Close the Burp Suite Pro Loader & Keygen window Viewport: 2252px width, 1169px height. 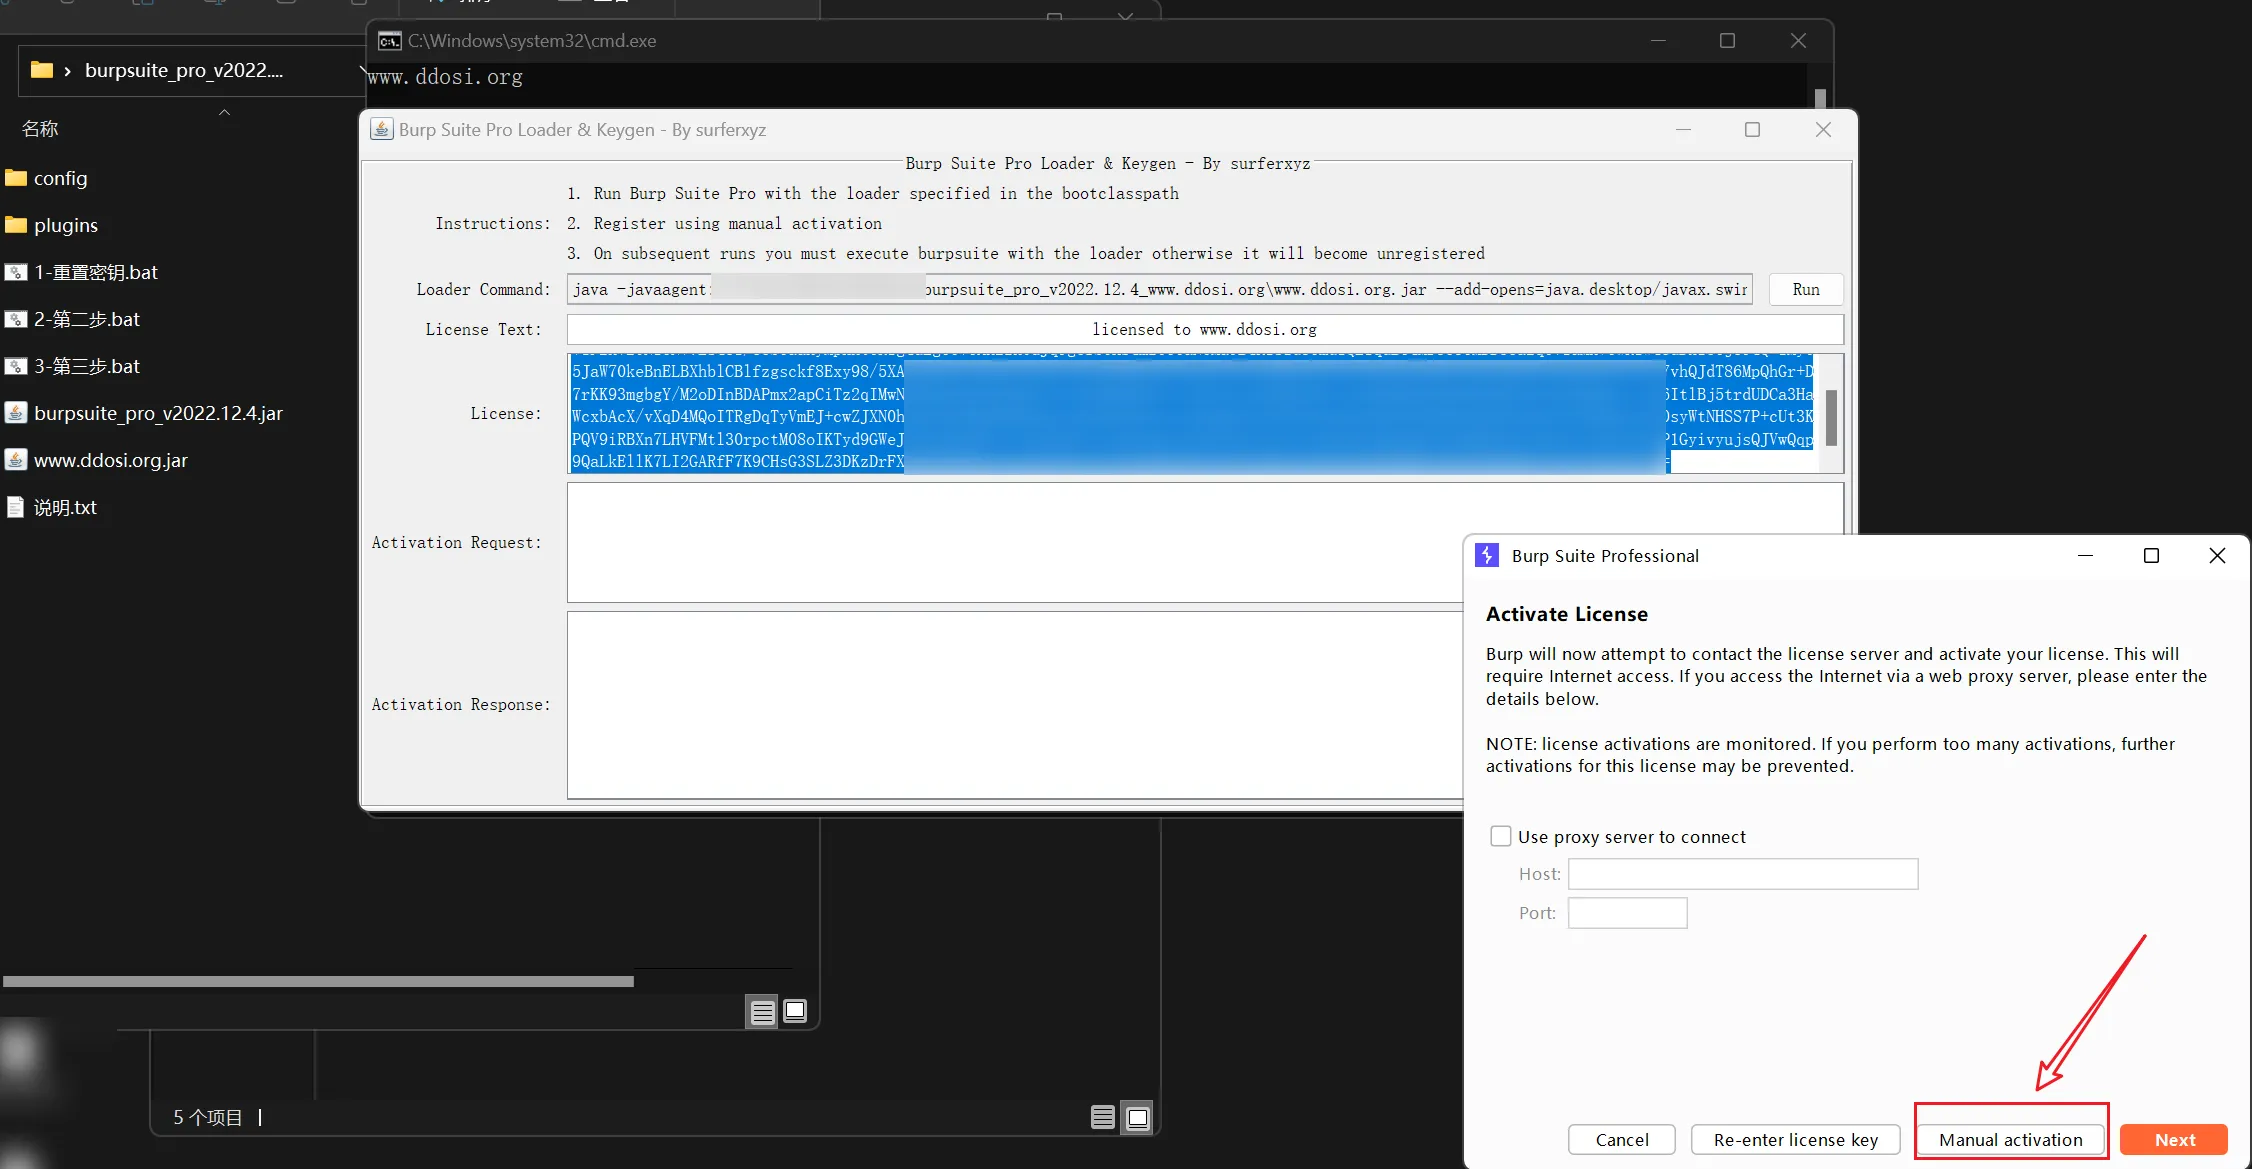(1823, 130)
